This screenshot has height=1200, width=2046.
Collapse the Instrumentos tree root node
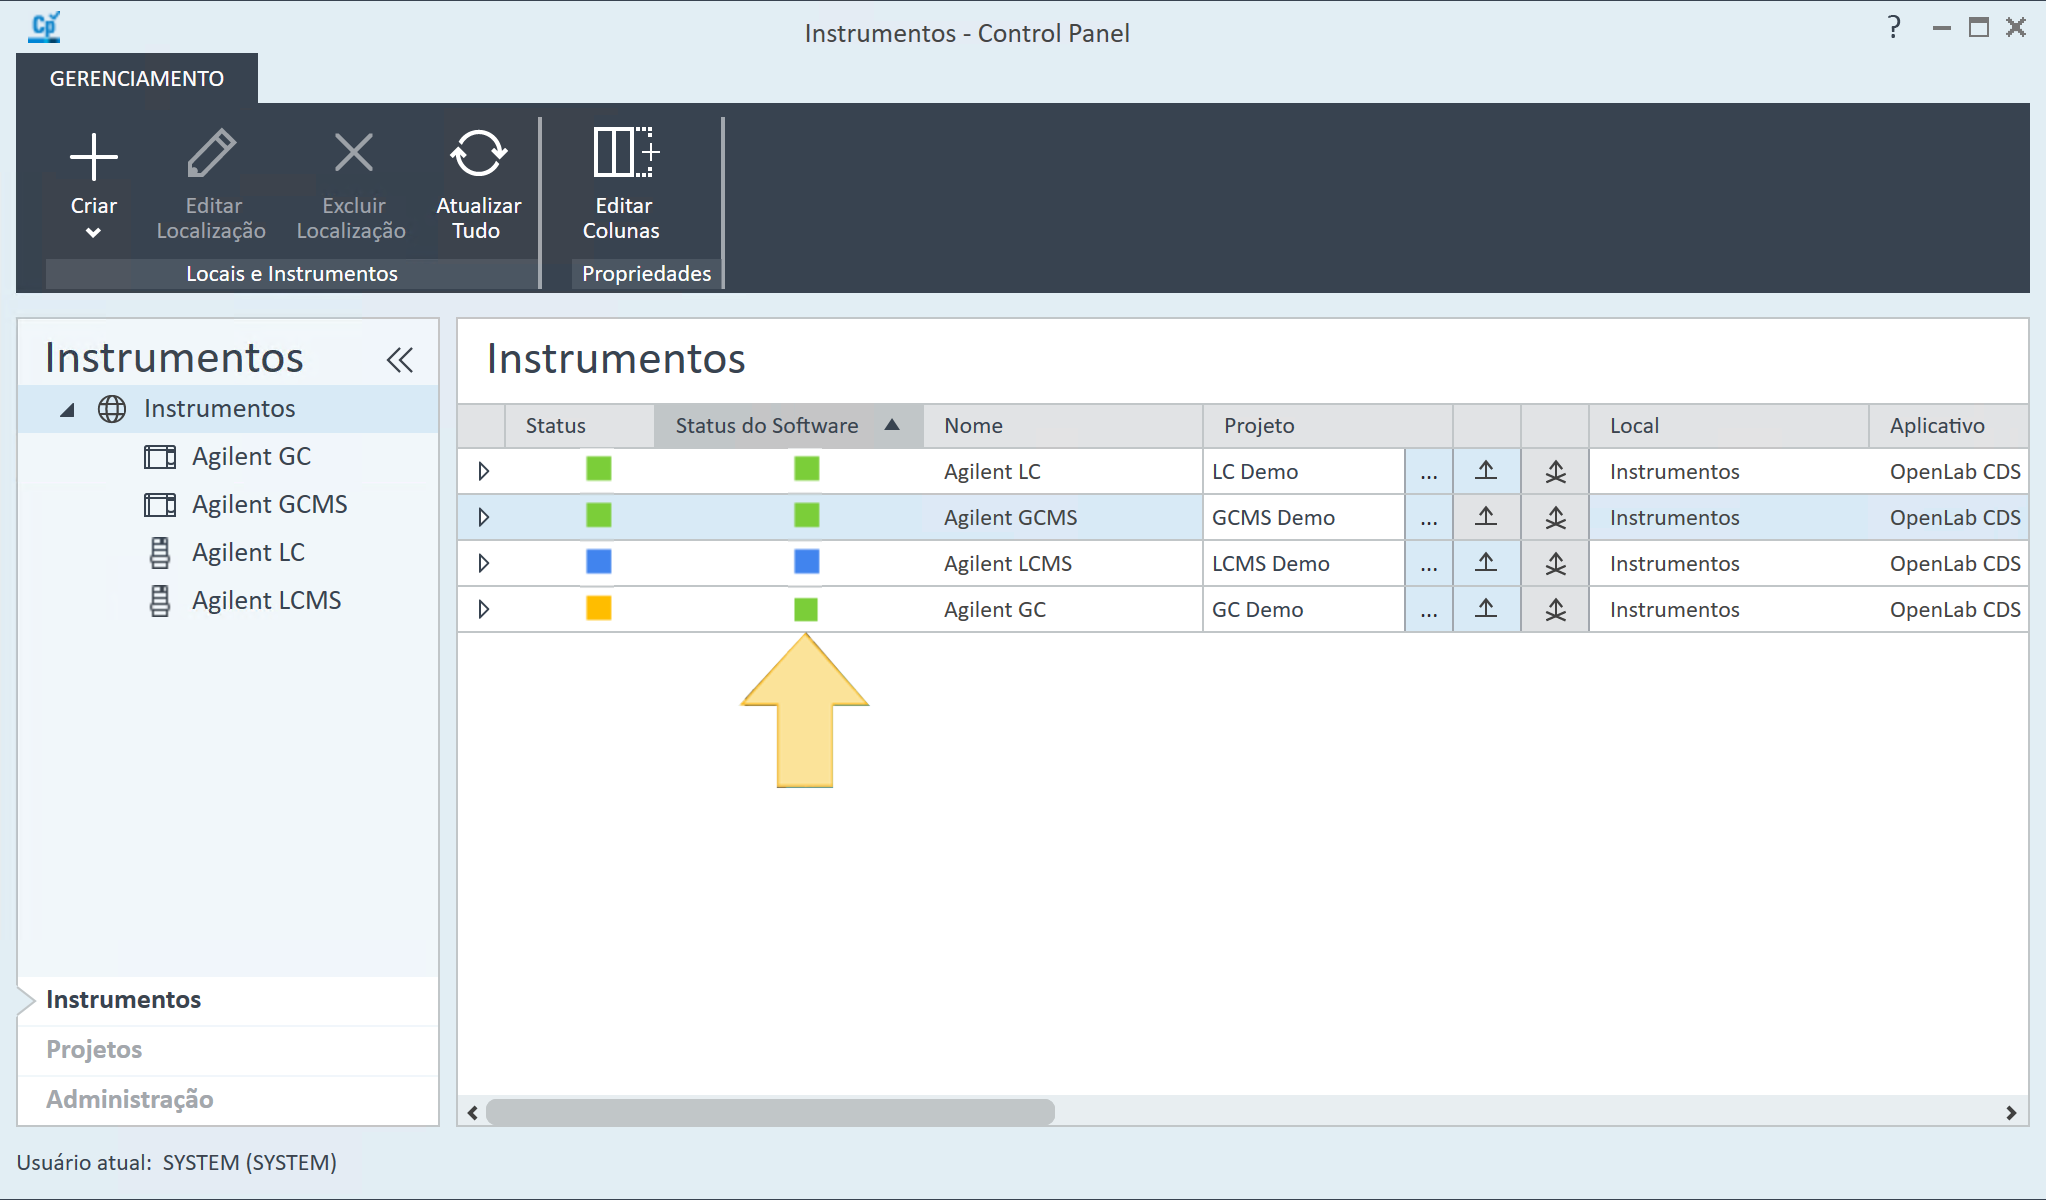click(x=67, y=409)
